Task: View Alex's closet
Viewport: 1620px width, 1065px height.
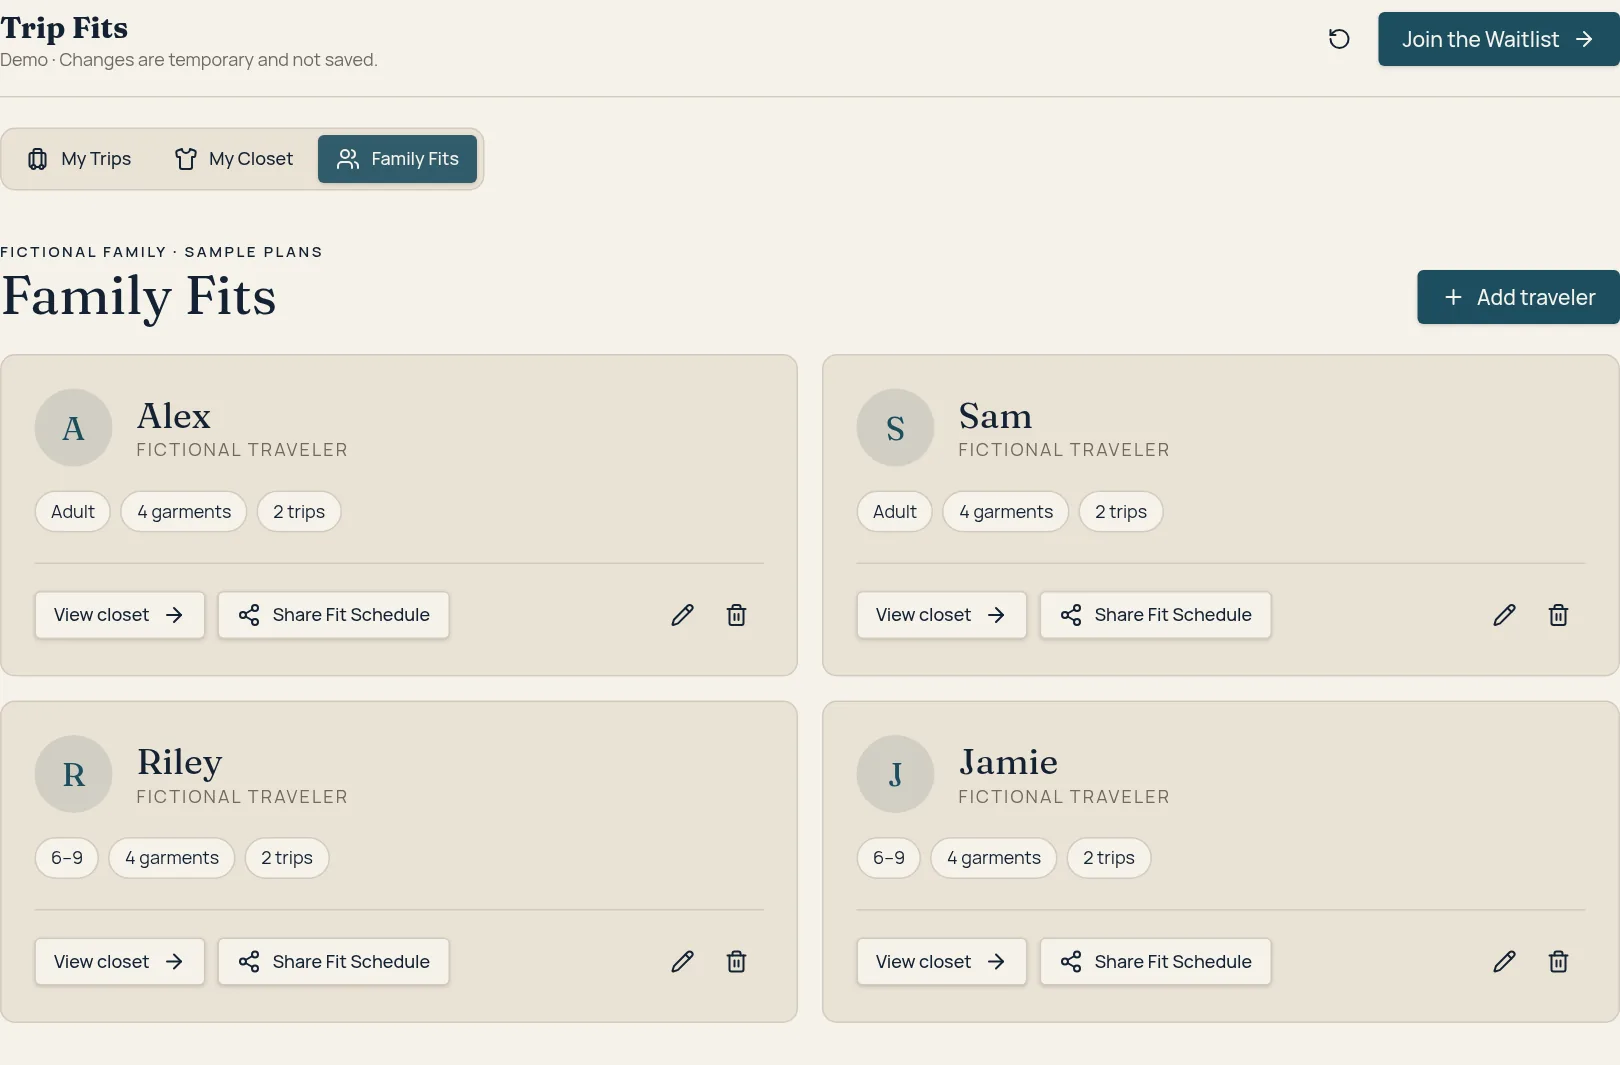Action: pyautogui.click(x=120, y=615)
